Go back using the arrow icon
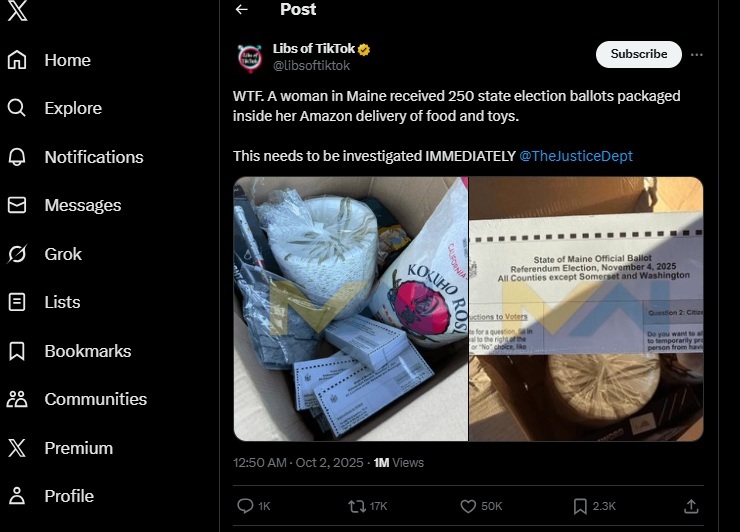 point(241,9)
